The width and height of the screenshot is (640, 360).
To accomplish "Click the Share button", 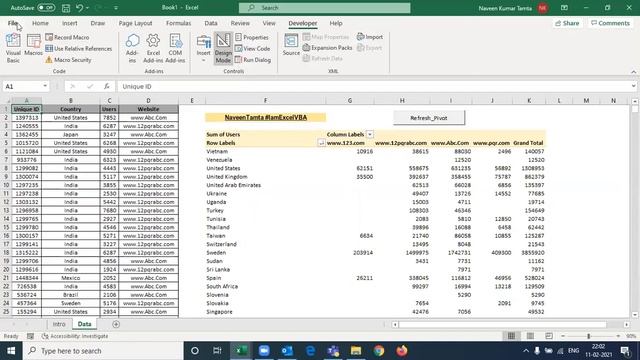I will [x=567, y=23].
